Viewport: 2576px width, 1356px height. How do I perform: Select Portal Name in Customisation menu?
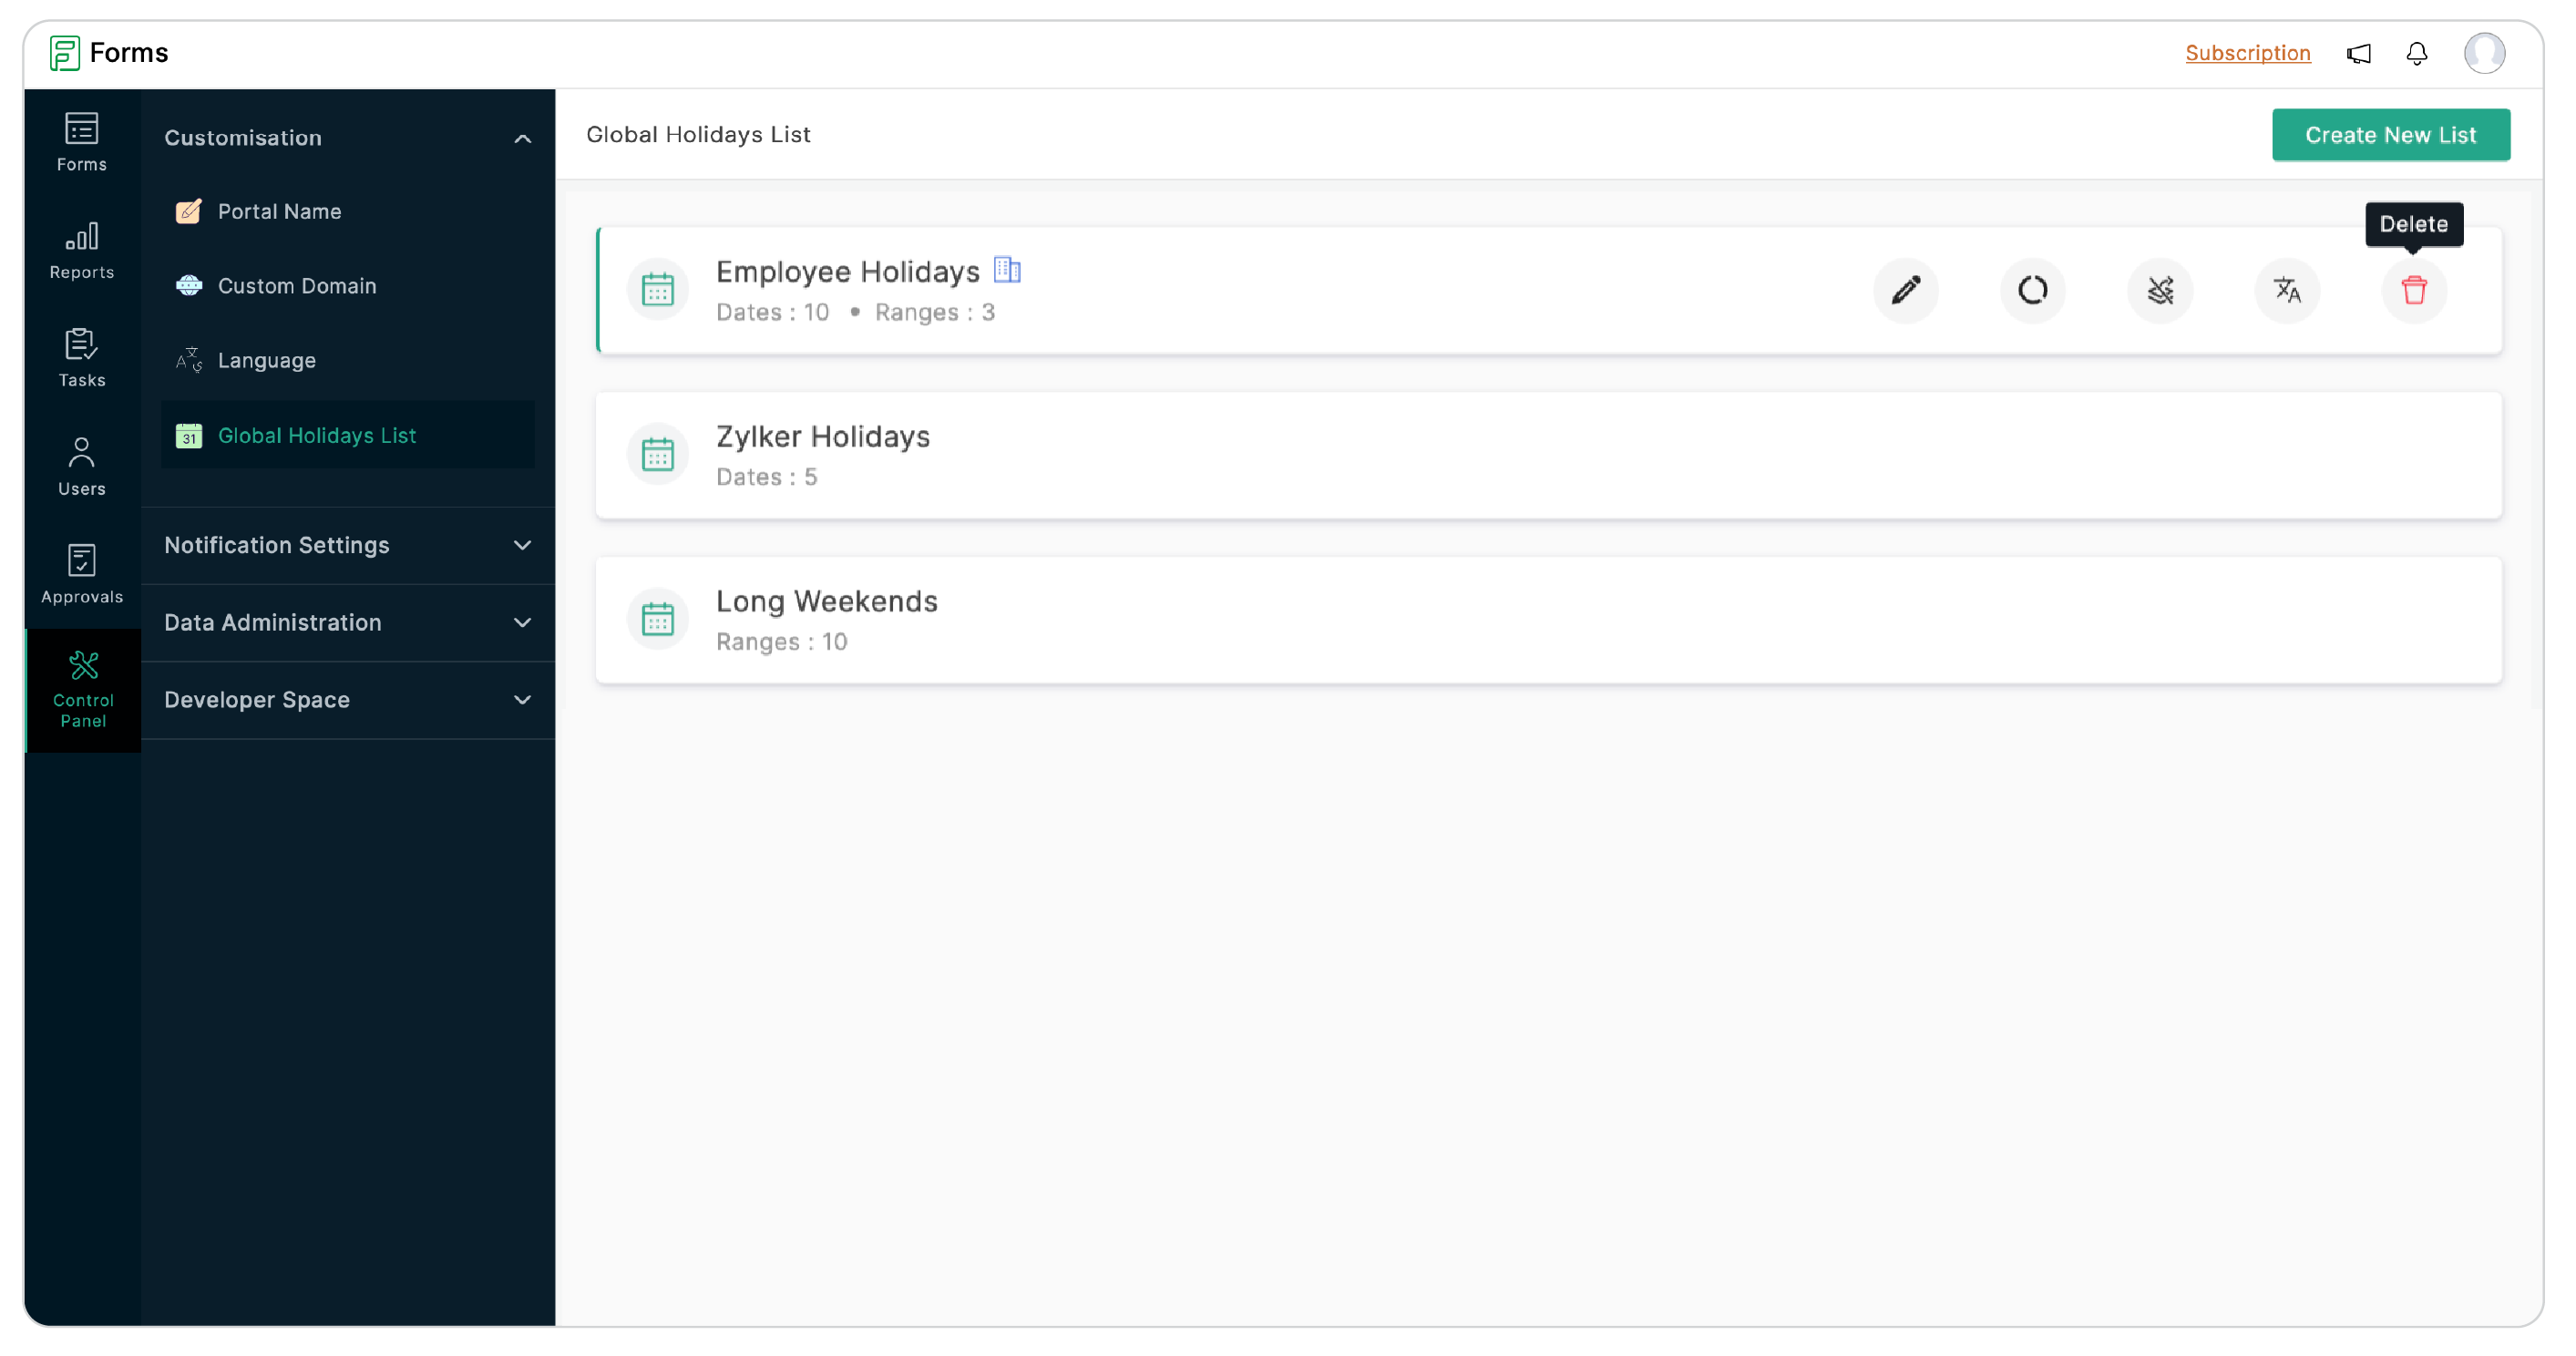tap(280, 211)
